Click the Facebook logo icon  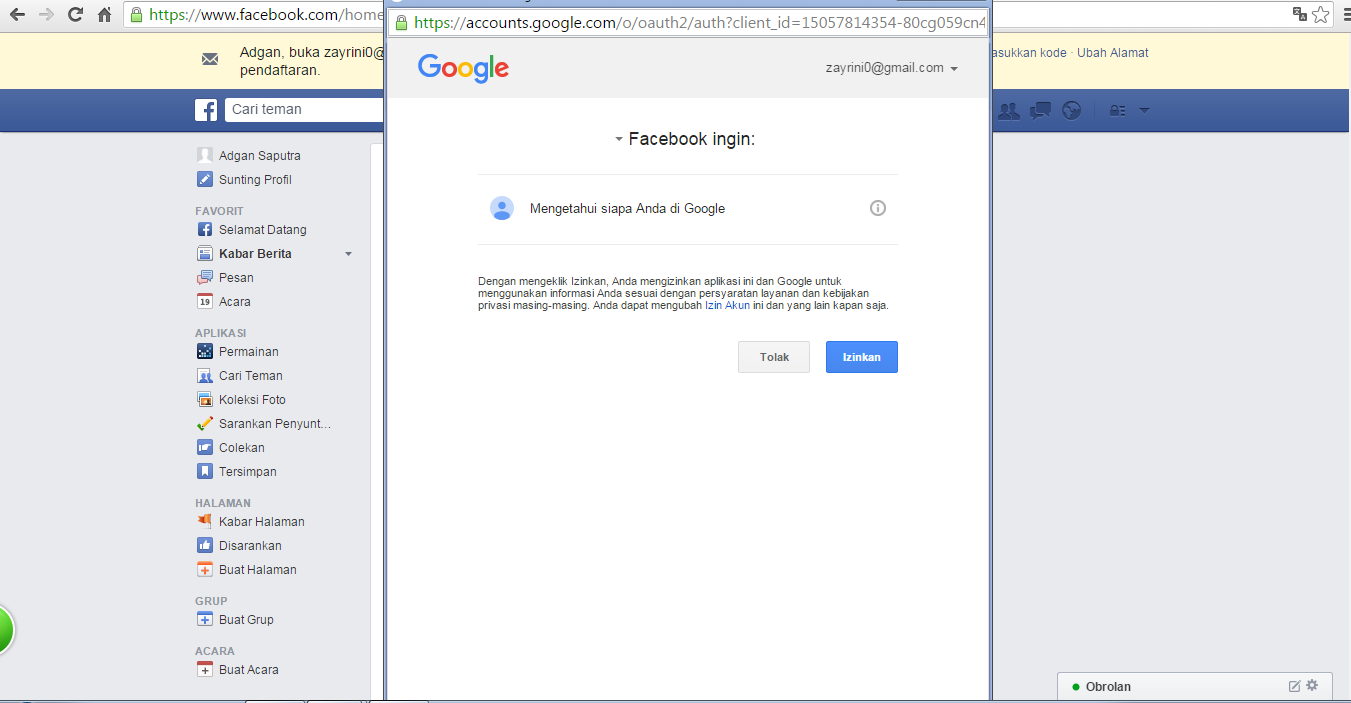click(x=206, y=110)
